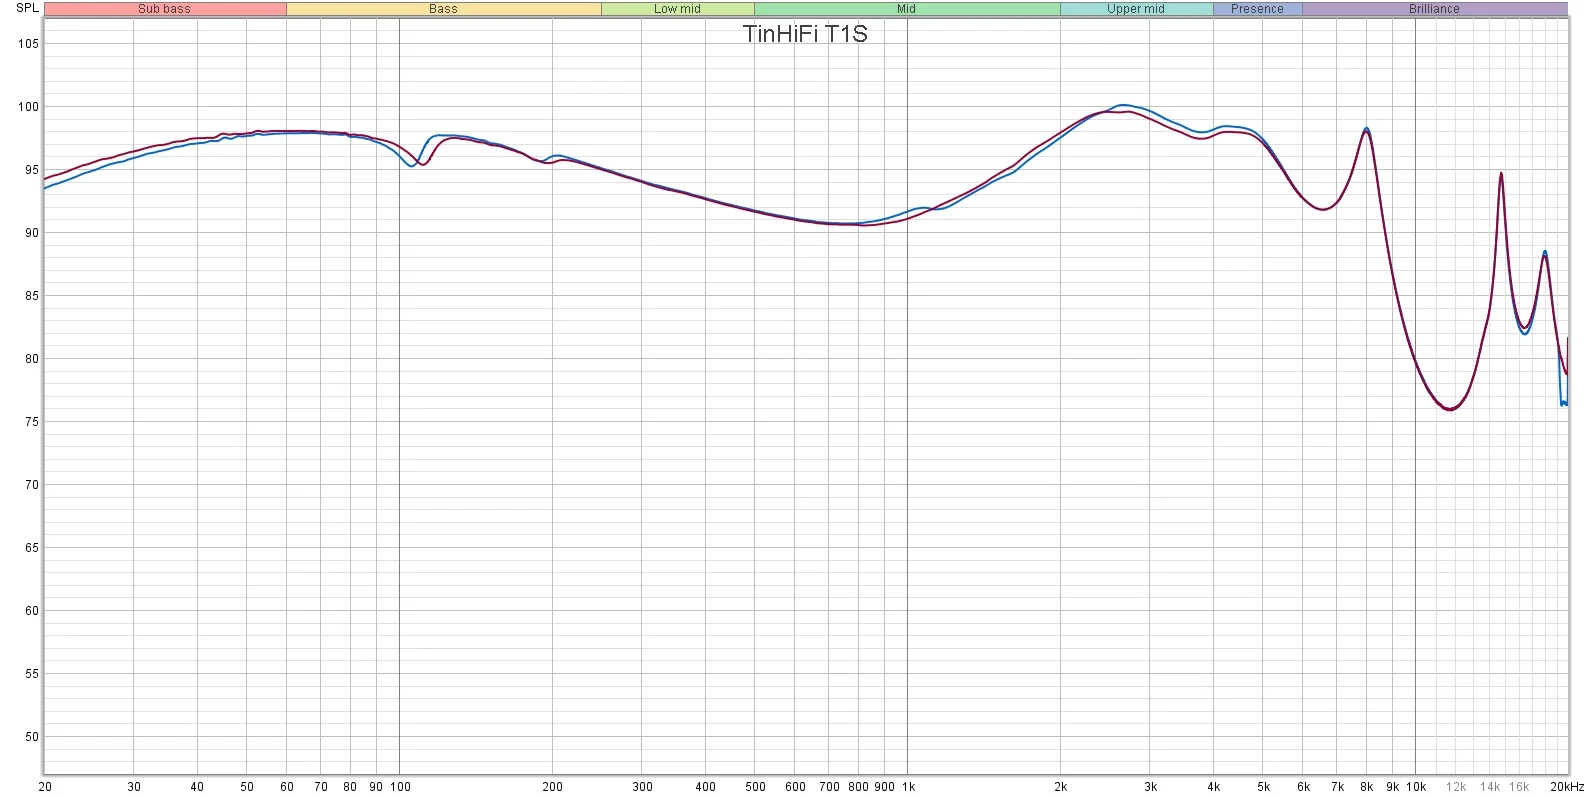Click the 95 dB SPL axis value

coord(31,170)
